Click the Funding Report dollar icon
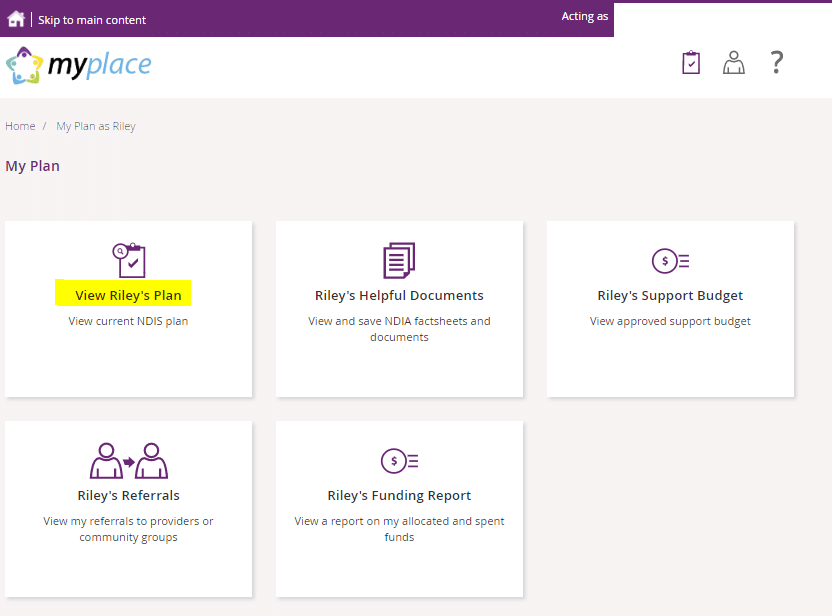 pos(400,461)
